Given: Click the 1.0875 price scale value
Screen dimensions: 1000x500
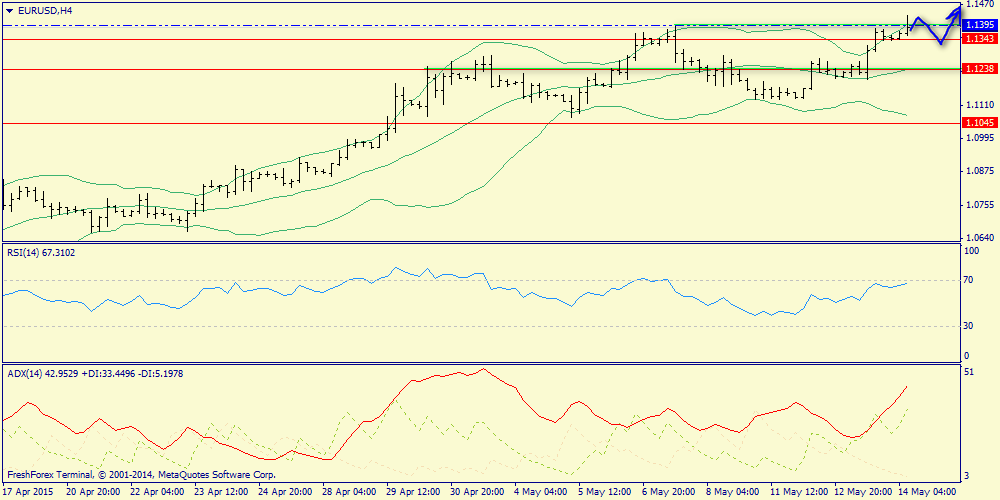Looking at the screenshot, I should tap(978, 171).
